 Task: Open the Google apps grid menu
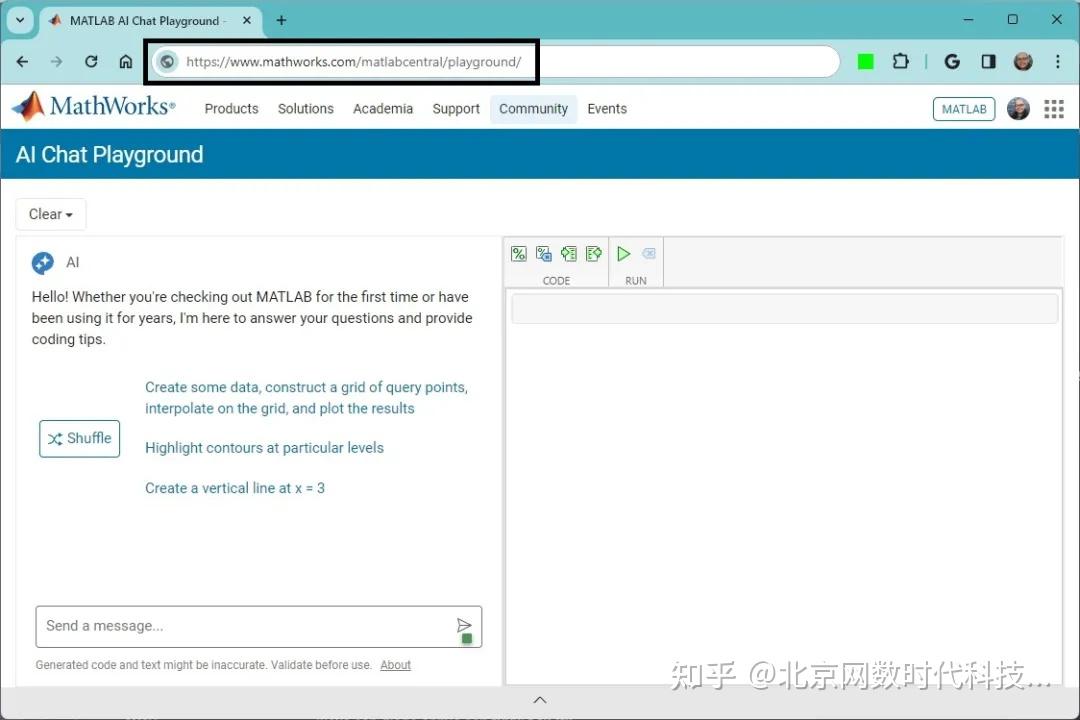tap(1055, 108)
